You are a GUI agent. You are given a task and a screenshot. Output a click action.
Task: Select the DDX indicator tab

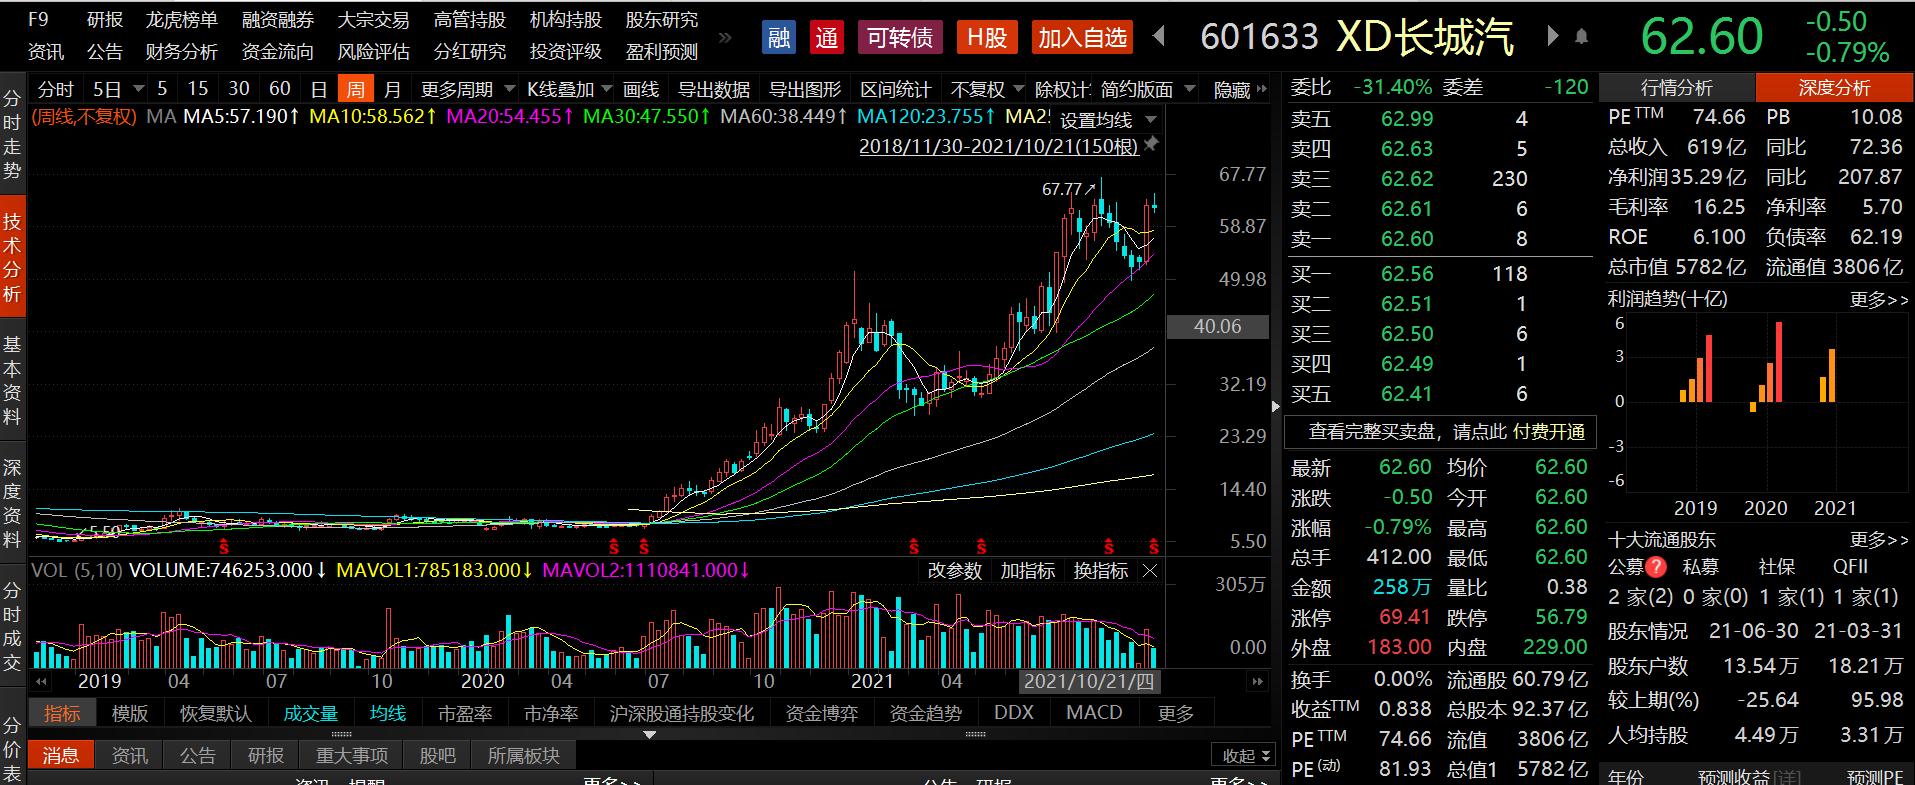1014,713
